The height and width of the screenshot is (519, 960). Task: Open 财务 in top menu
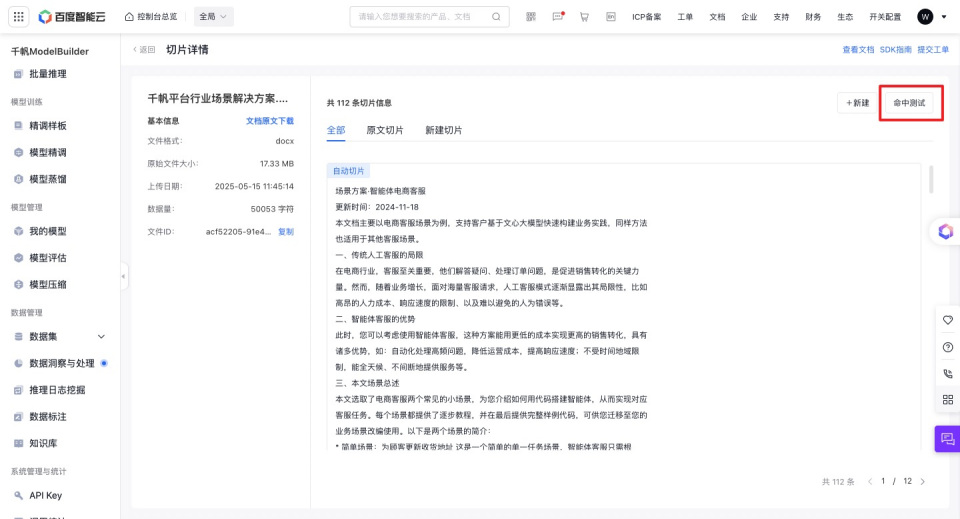pyautogui.click(x=813, y=17)
